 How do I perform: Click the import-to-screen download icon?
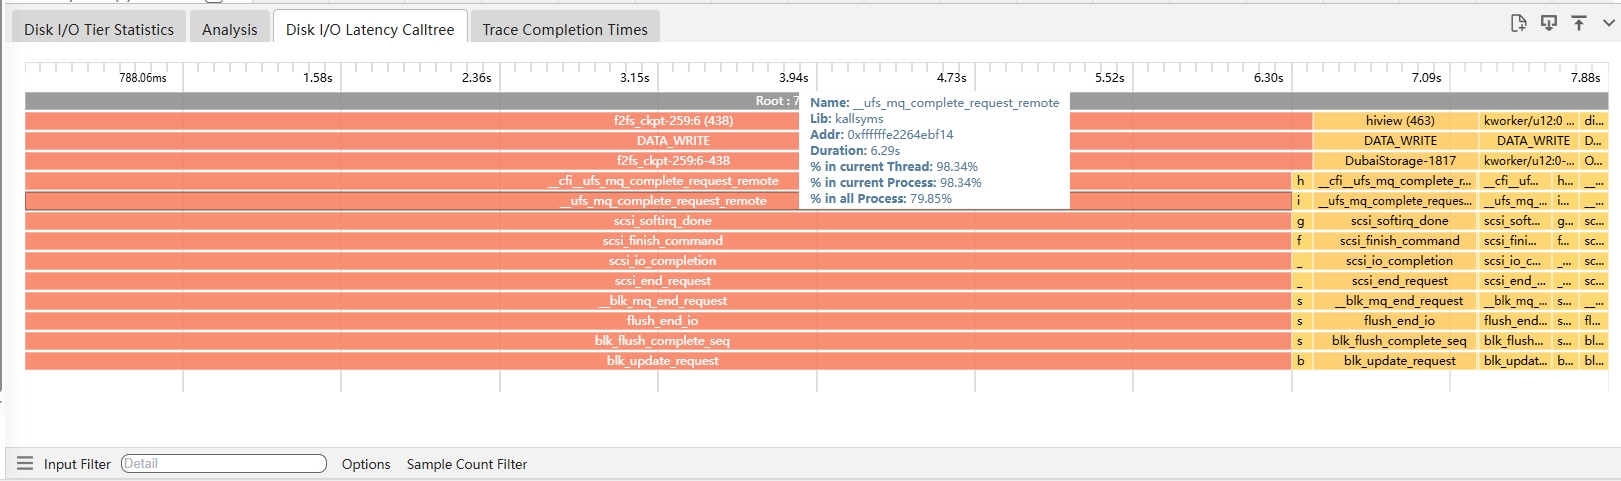pos(1549,23)
